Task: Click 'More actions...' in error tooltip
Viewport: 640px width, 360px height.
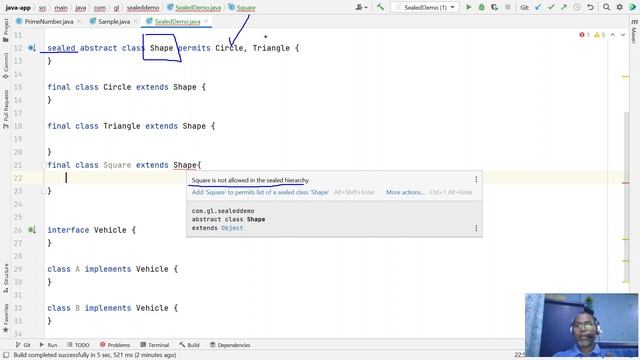Action: point(405,192)
